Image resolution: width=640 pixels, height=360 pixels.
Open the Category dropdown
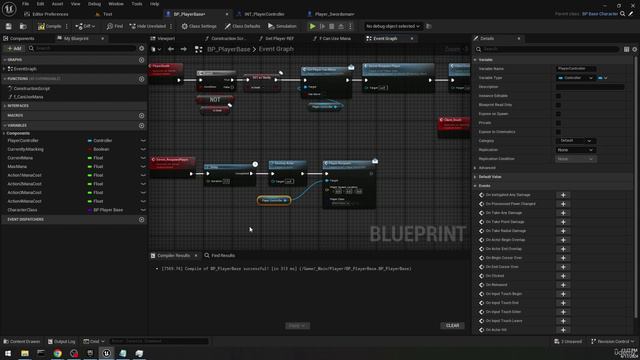pos(576,141)
